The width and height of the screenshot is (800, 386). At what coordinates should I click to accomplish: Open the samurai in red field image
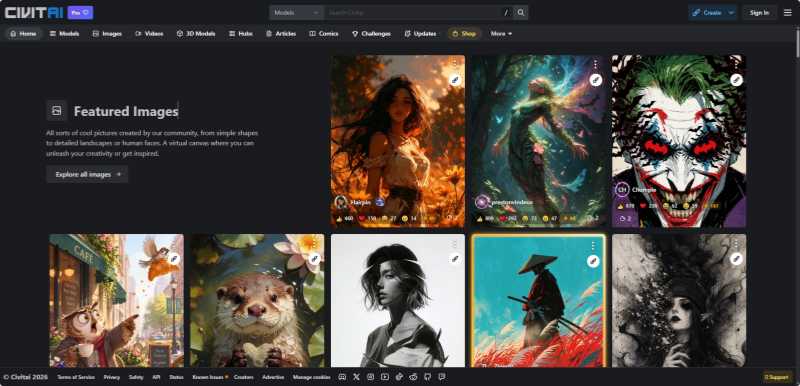[x=538, y=301]
